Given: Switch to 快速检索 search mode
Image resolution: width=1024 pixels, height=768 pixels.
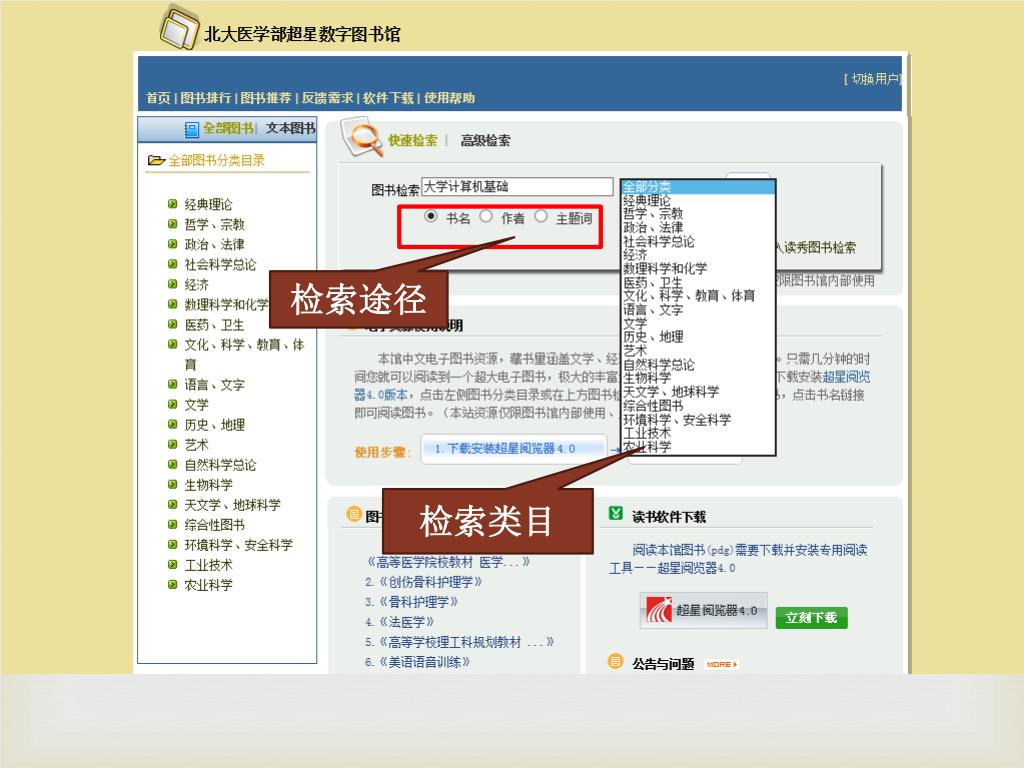Looking at the screenshot, I should pos(413,140).
